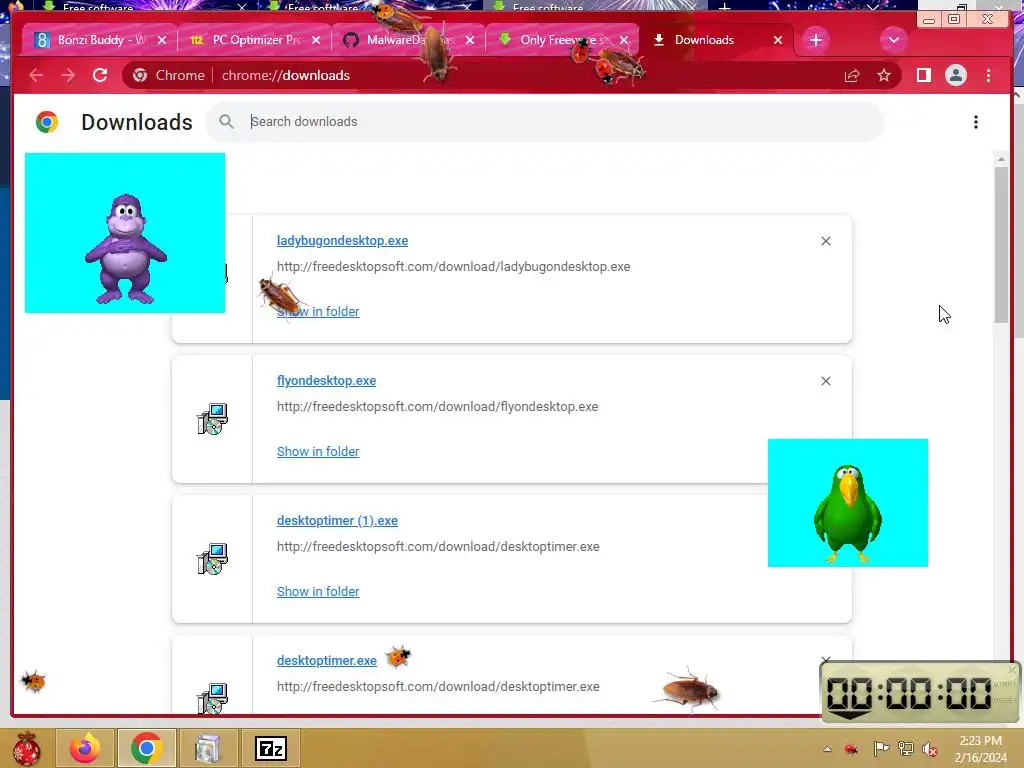This screenshot has width=1024, height=768.
Task: Open the clock showing 2:23 PM
Action: (980, 749)
